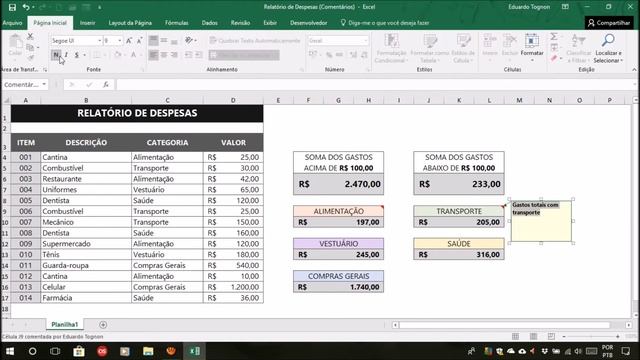Toggle top vertical alignment
This screenshot has height=360, width=640.
(153, 40)
